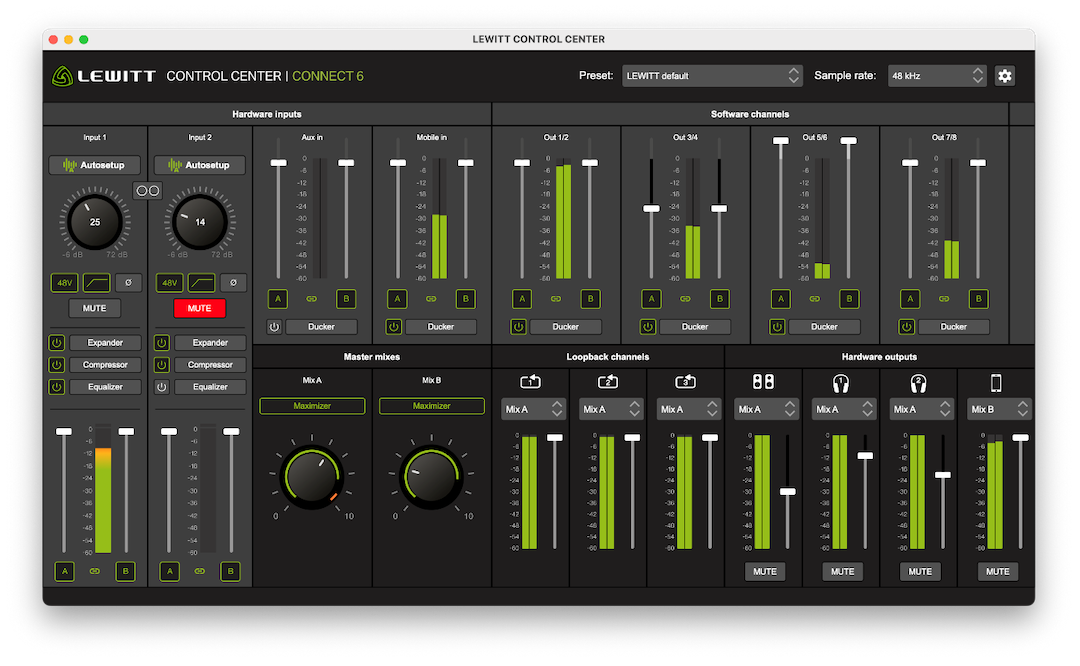Click the mobile device output icon
The image size is (1080, 666).
click(x=997, y=381)
